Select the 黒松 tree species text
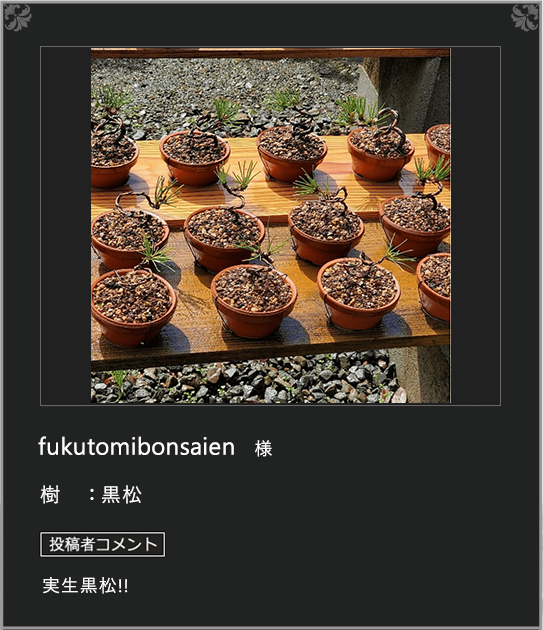Screen dimensions: 543x630 click(x=121, y=495)
